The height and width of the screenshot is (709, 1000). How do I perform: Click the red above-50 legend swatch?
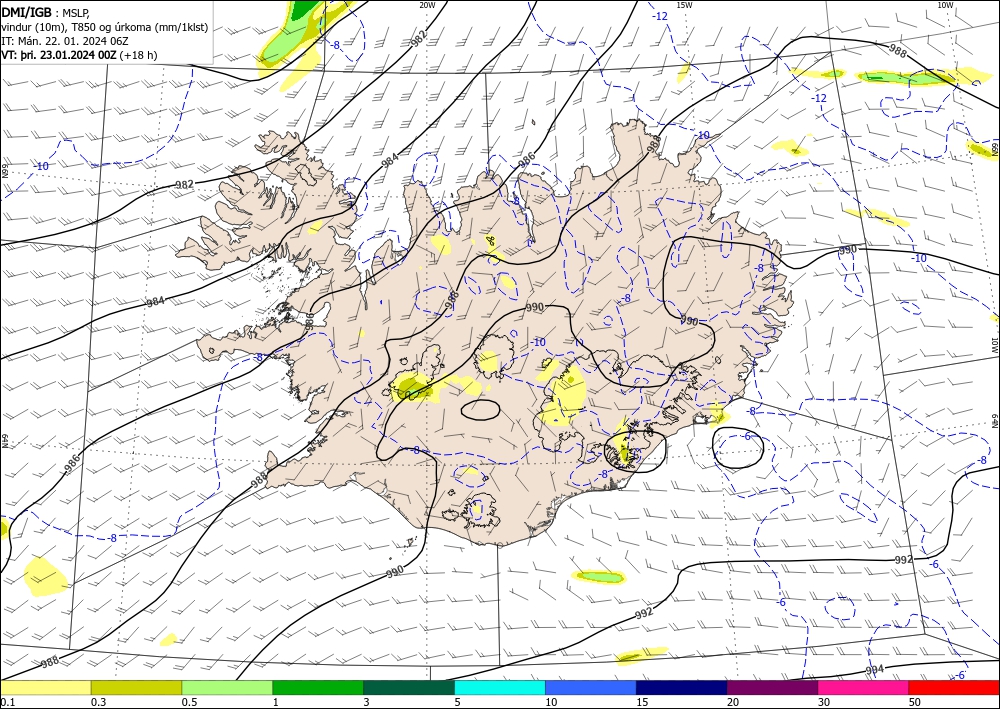click(x=954, y=687)
